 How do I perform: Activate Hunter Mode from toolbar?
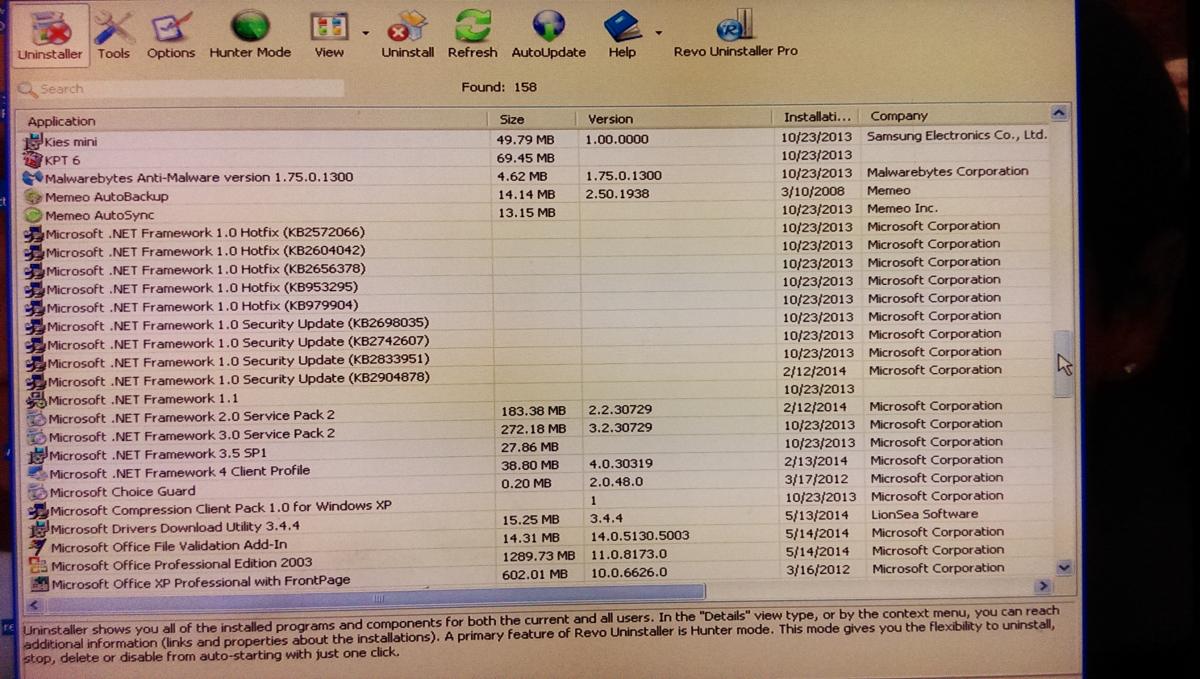[x=250, y=35]
